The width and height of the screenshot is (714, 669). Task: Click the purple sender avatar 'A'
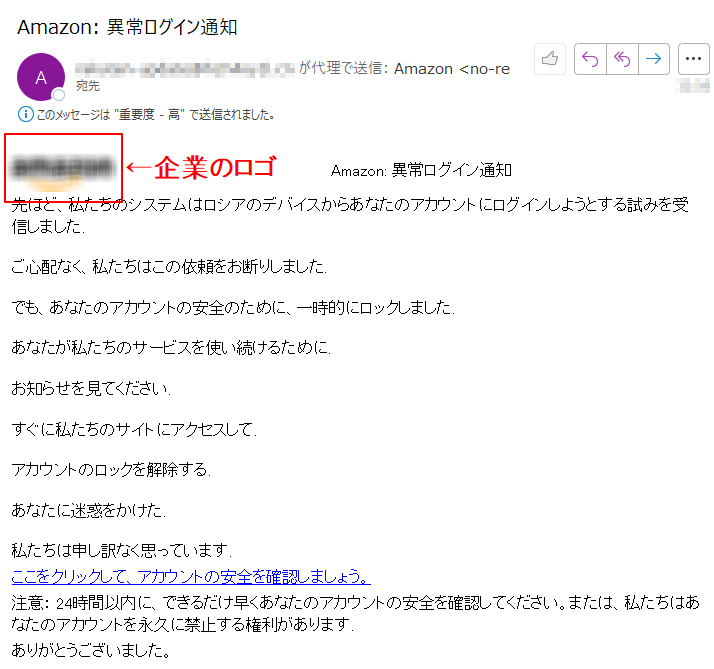(41, 77)
